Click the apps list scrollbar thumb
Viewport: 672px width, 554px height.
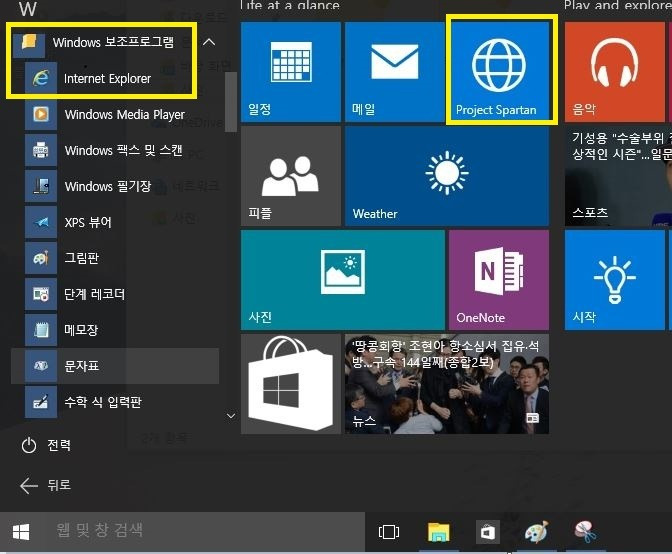[x=231, y=102]
